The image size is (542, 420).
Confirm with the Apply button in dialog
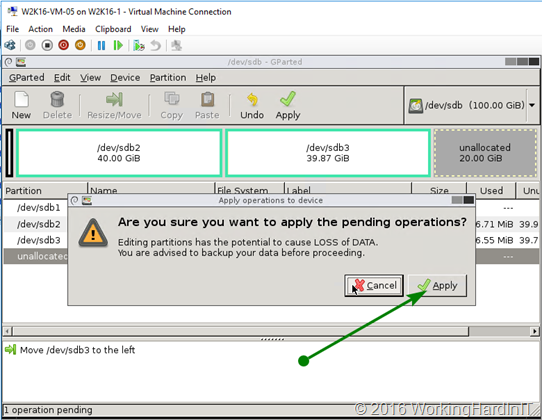coord(437,286)
